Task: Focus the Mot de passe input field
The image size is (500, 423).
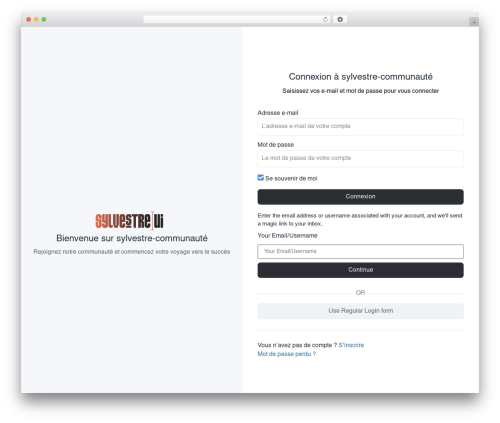Action: tap(360, 158)
